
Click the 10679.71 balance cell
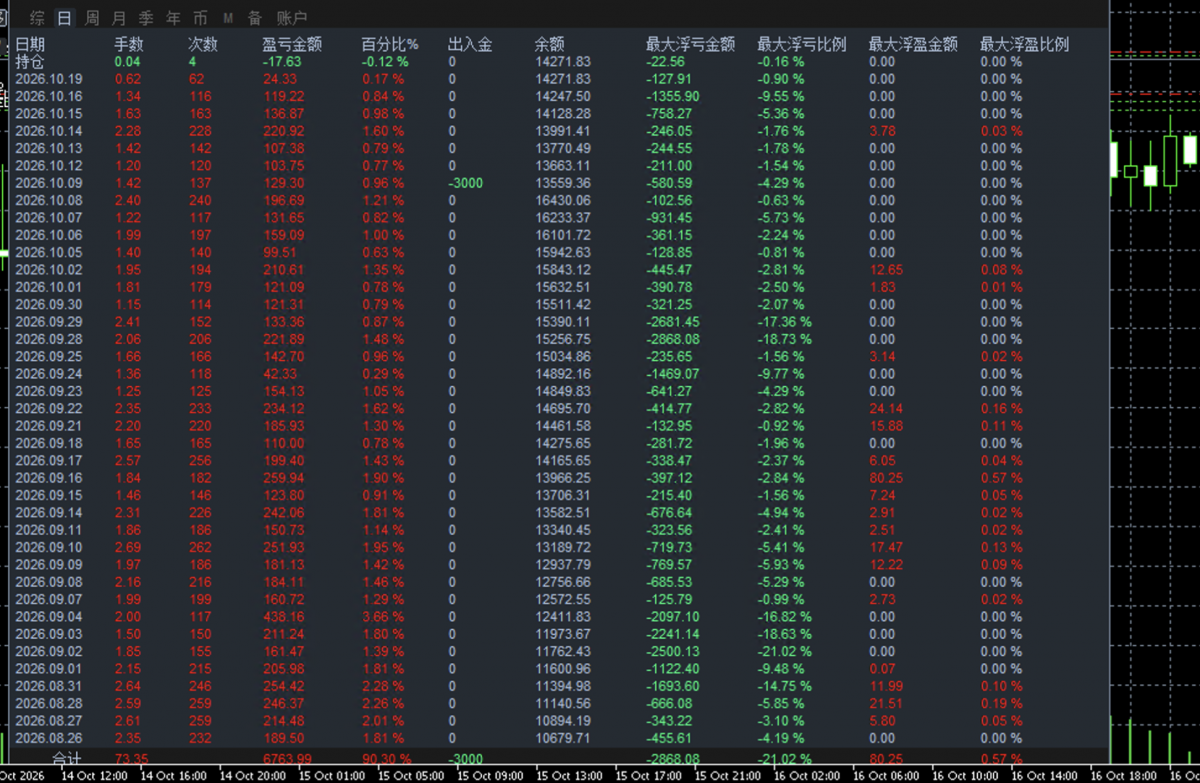(x=563, y=738)
